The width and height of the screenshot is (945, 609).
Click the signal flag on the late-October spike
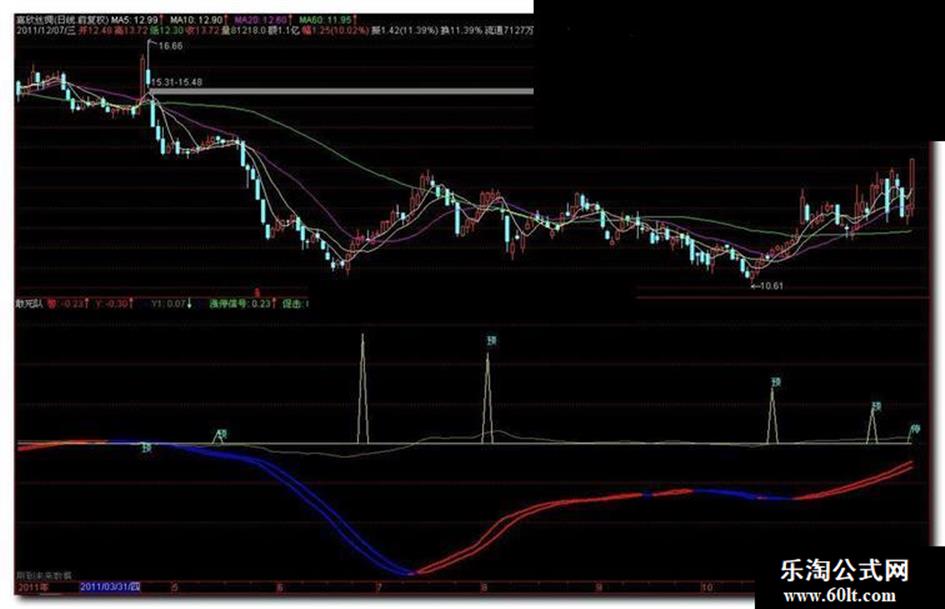tap(776, 382)
